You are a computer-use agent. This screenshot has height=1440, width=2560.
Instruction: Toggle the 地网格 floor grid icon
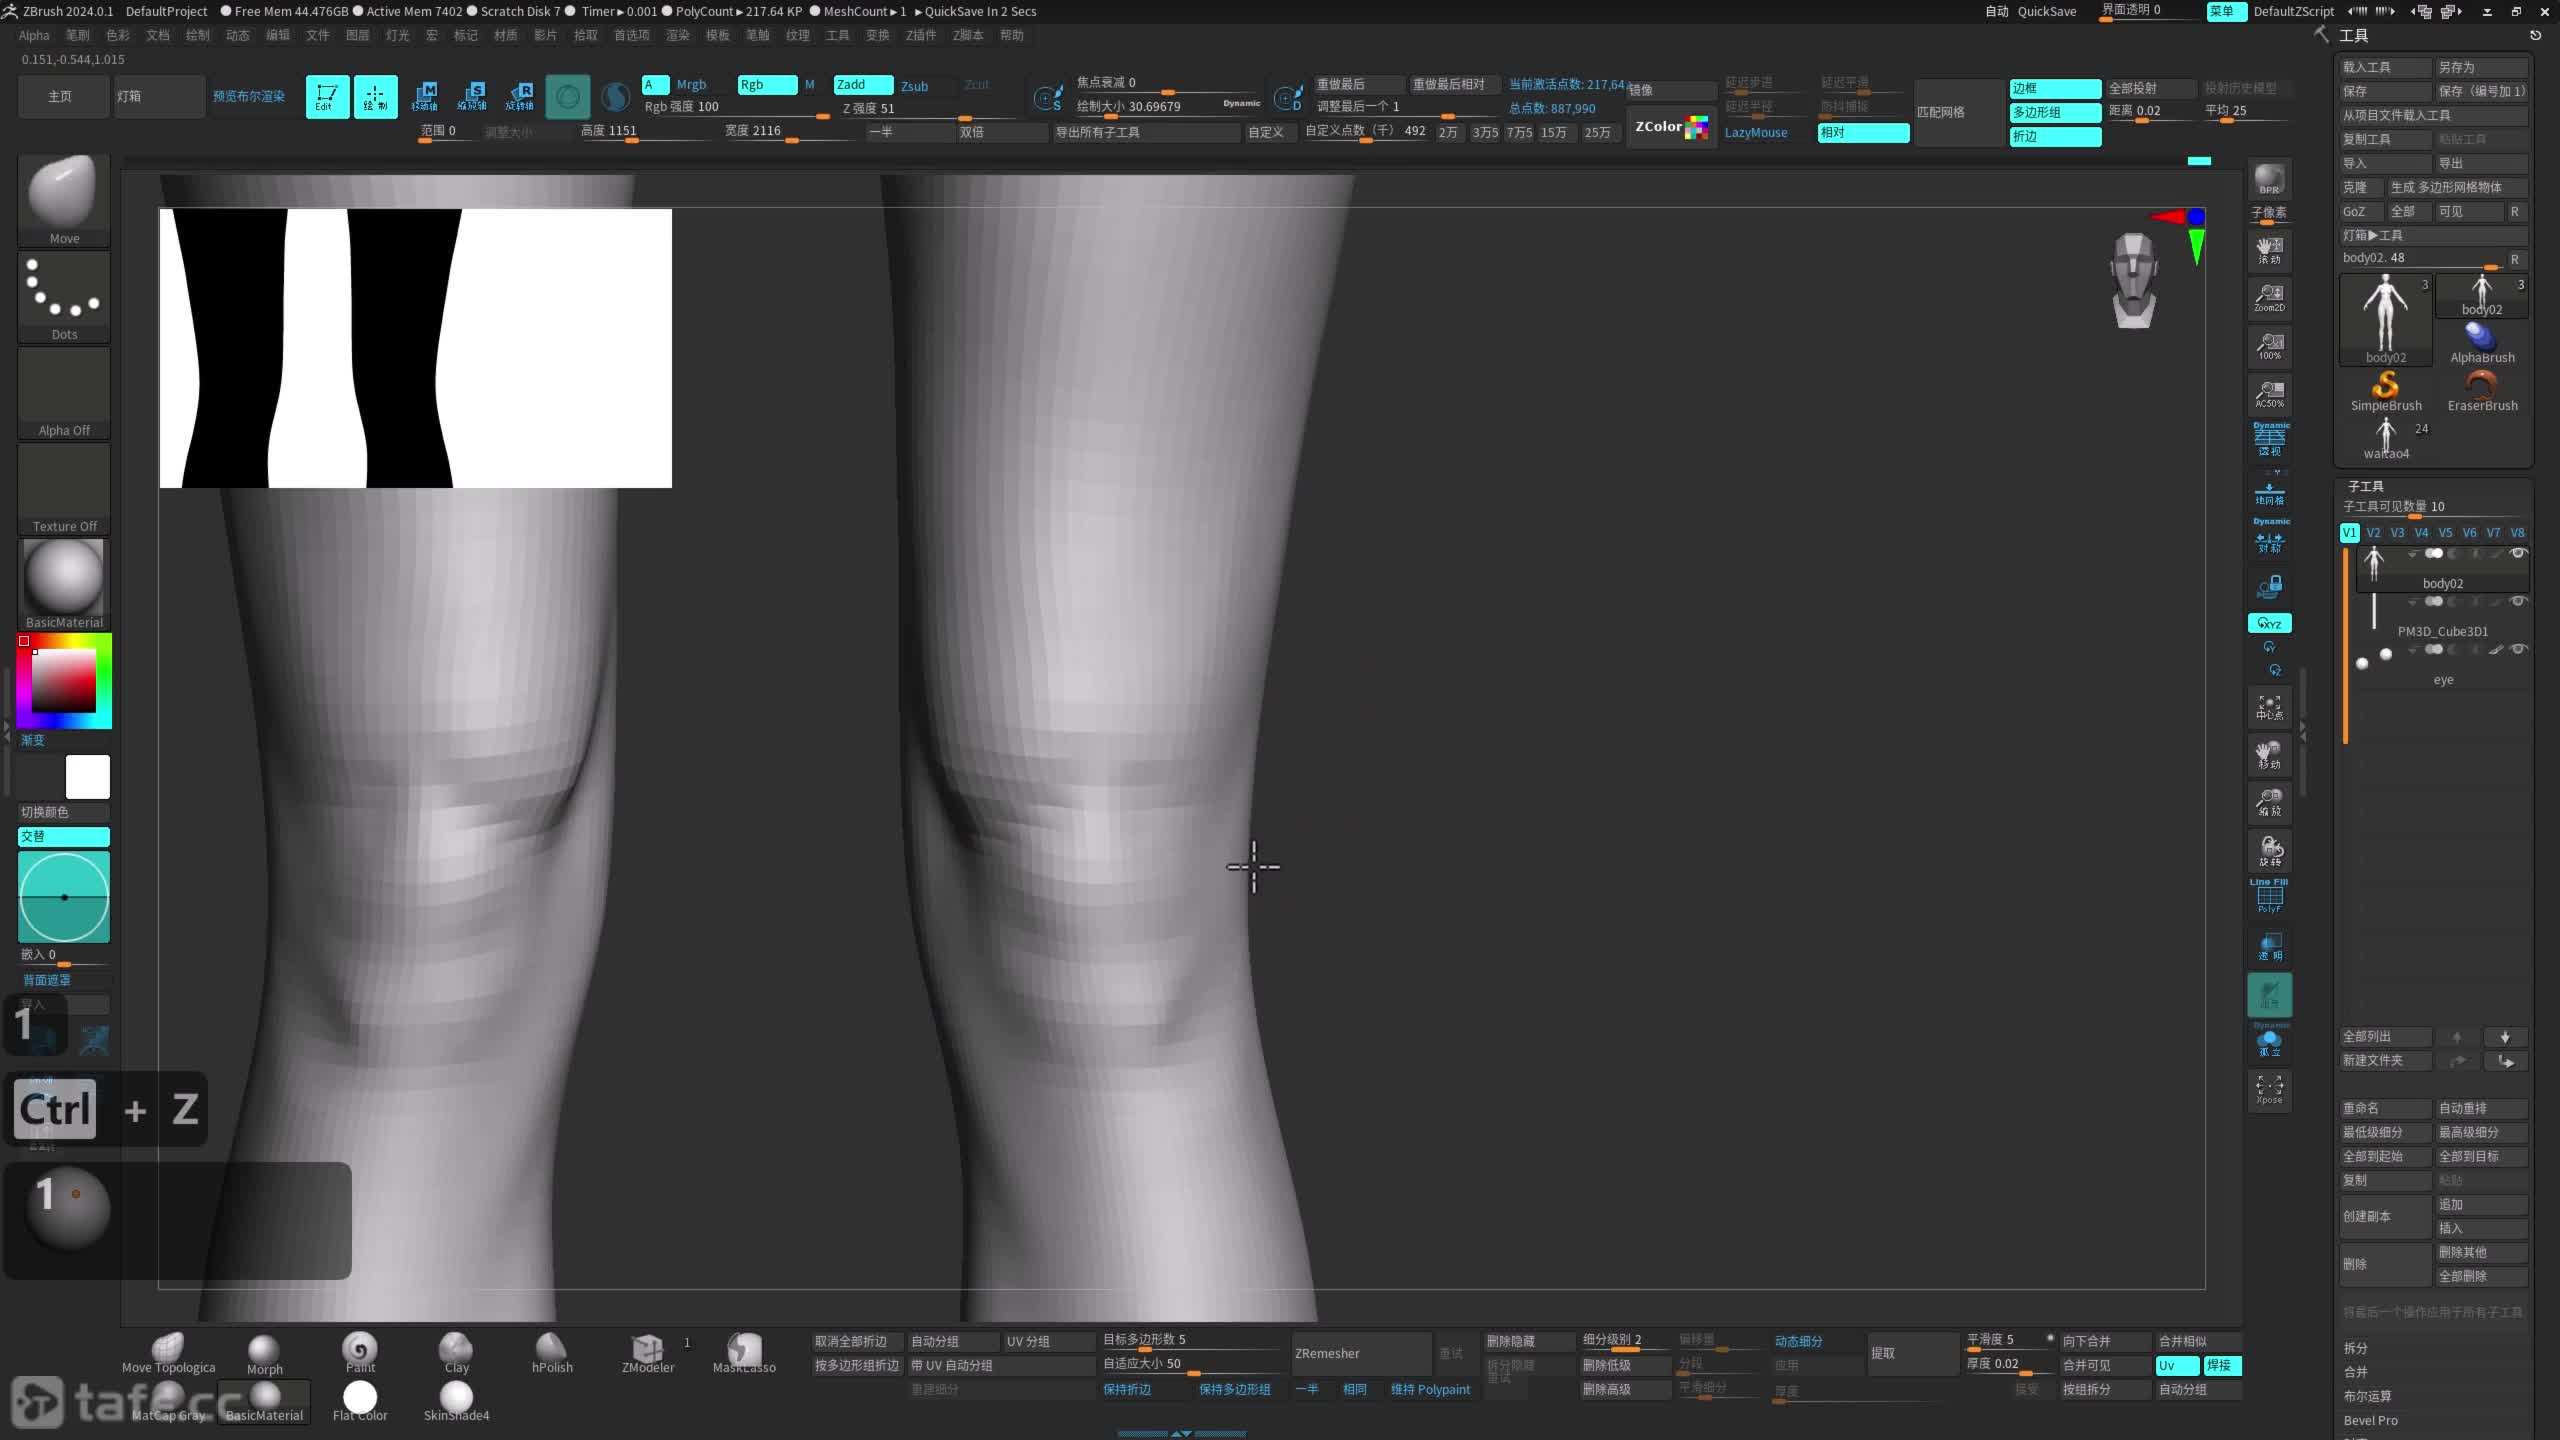click(x=2269, y=492)
